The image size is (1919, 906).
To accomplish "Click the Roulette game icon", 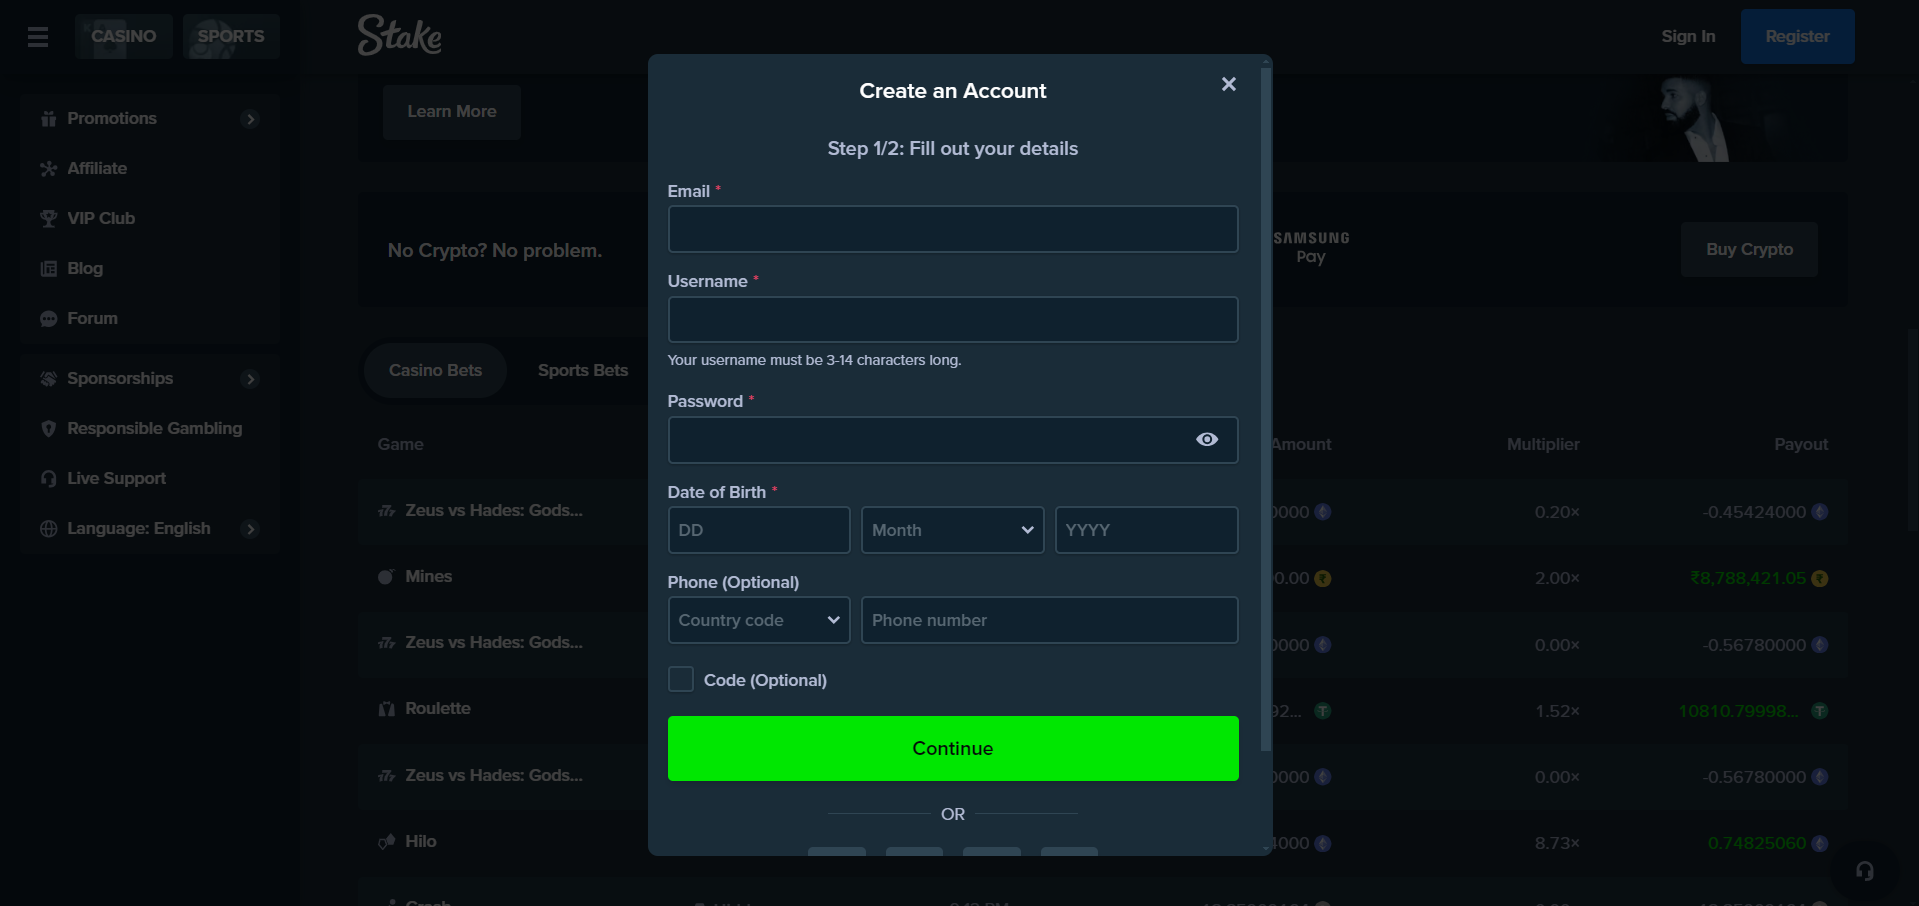I will coord(386,708).
